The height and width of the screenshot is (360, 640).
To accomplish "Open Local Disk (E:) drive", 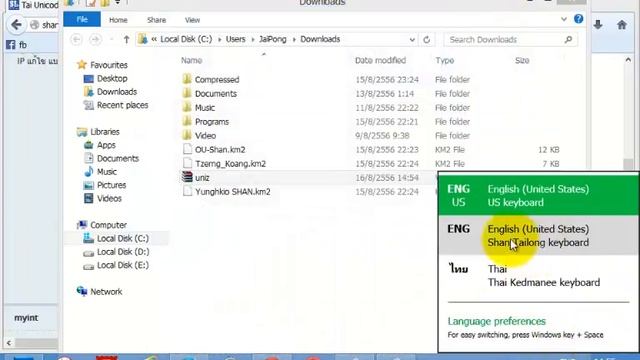I will coord(122,265).
